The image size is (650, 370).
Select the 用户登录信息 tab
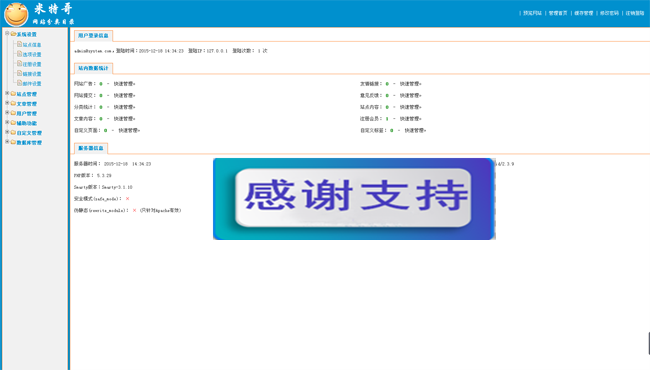93,36
